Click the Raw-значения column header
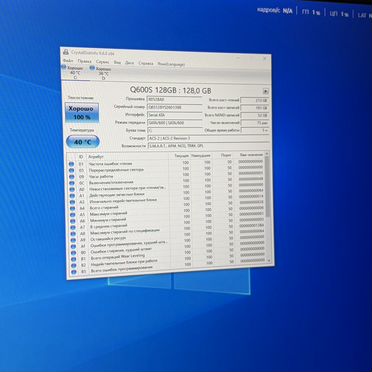 250,155
